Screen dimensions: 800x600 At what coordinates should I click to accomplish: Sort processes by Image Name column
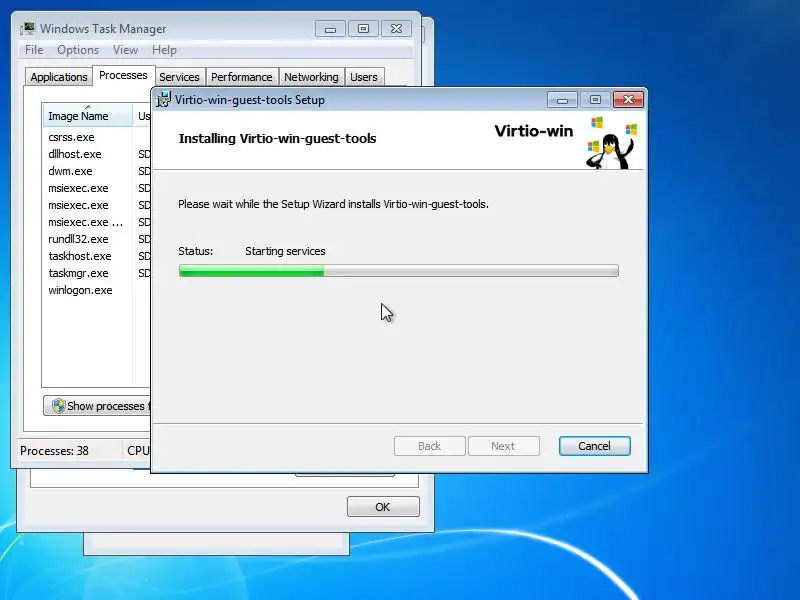tap(88, 116)
